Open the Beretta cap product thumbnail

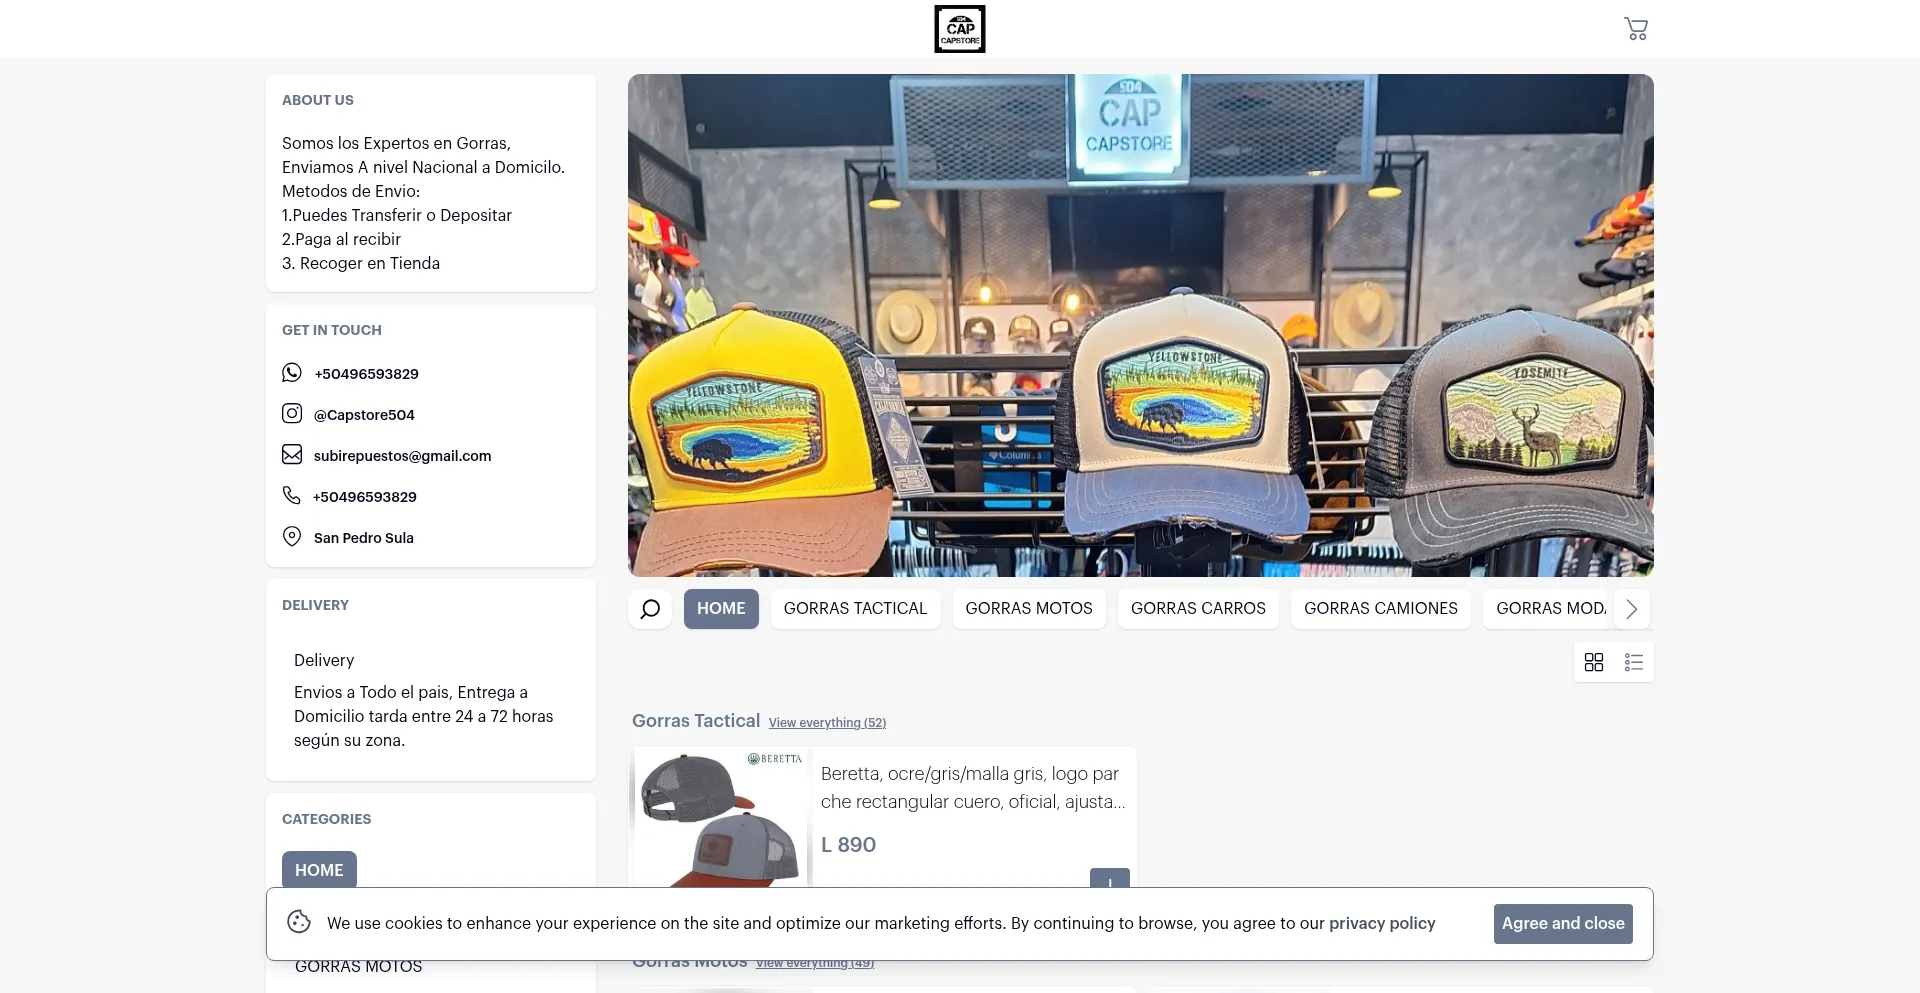(719, 817)
